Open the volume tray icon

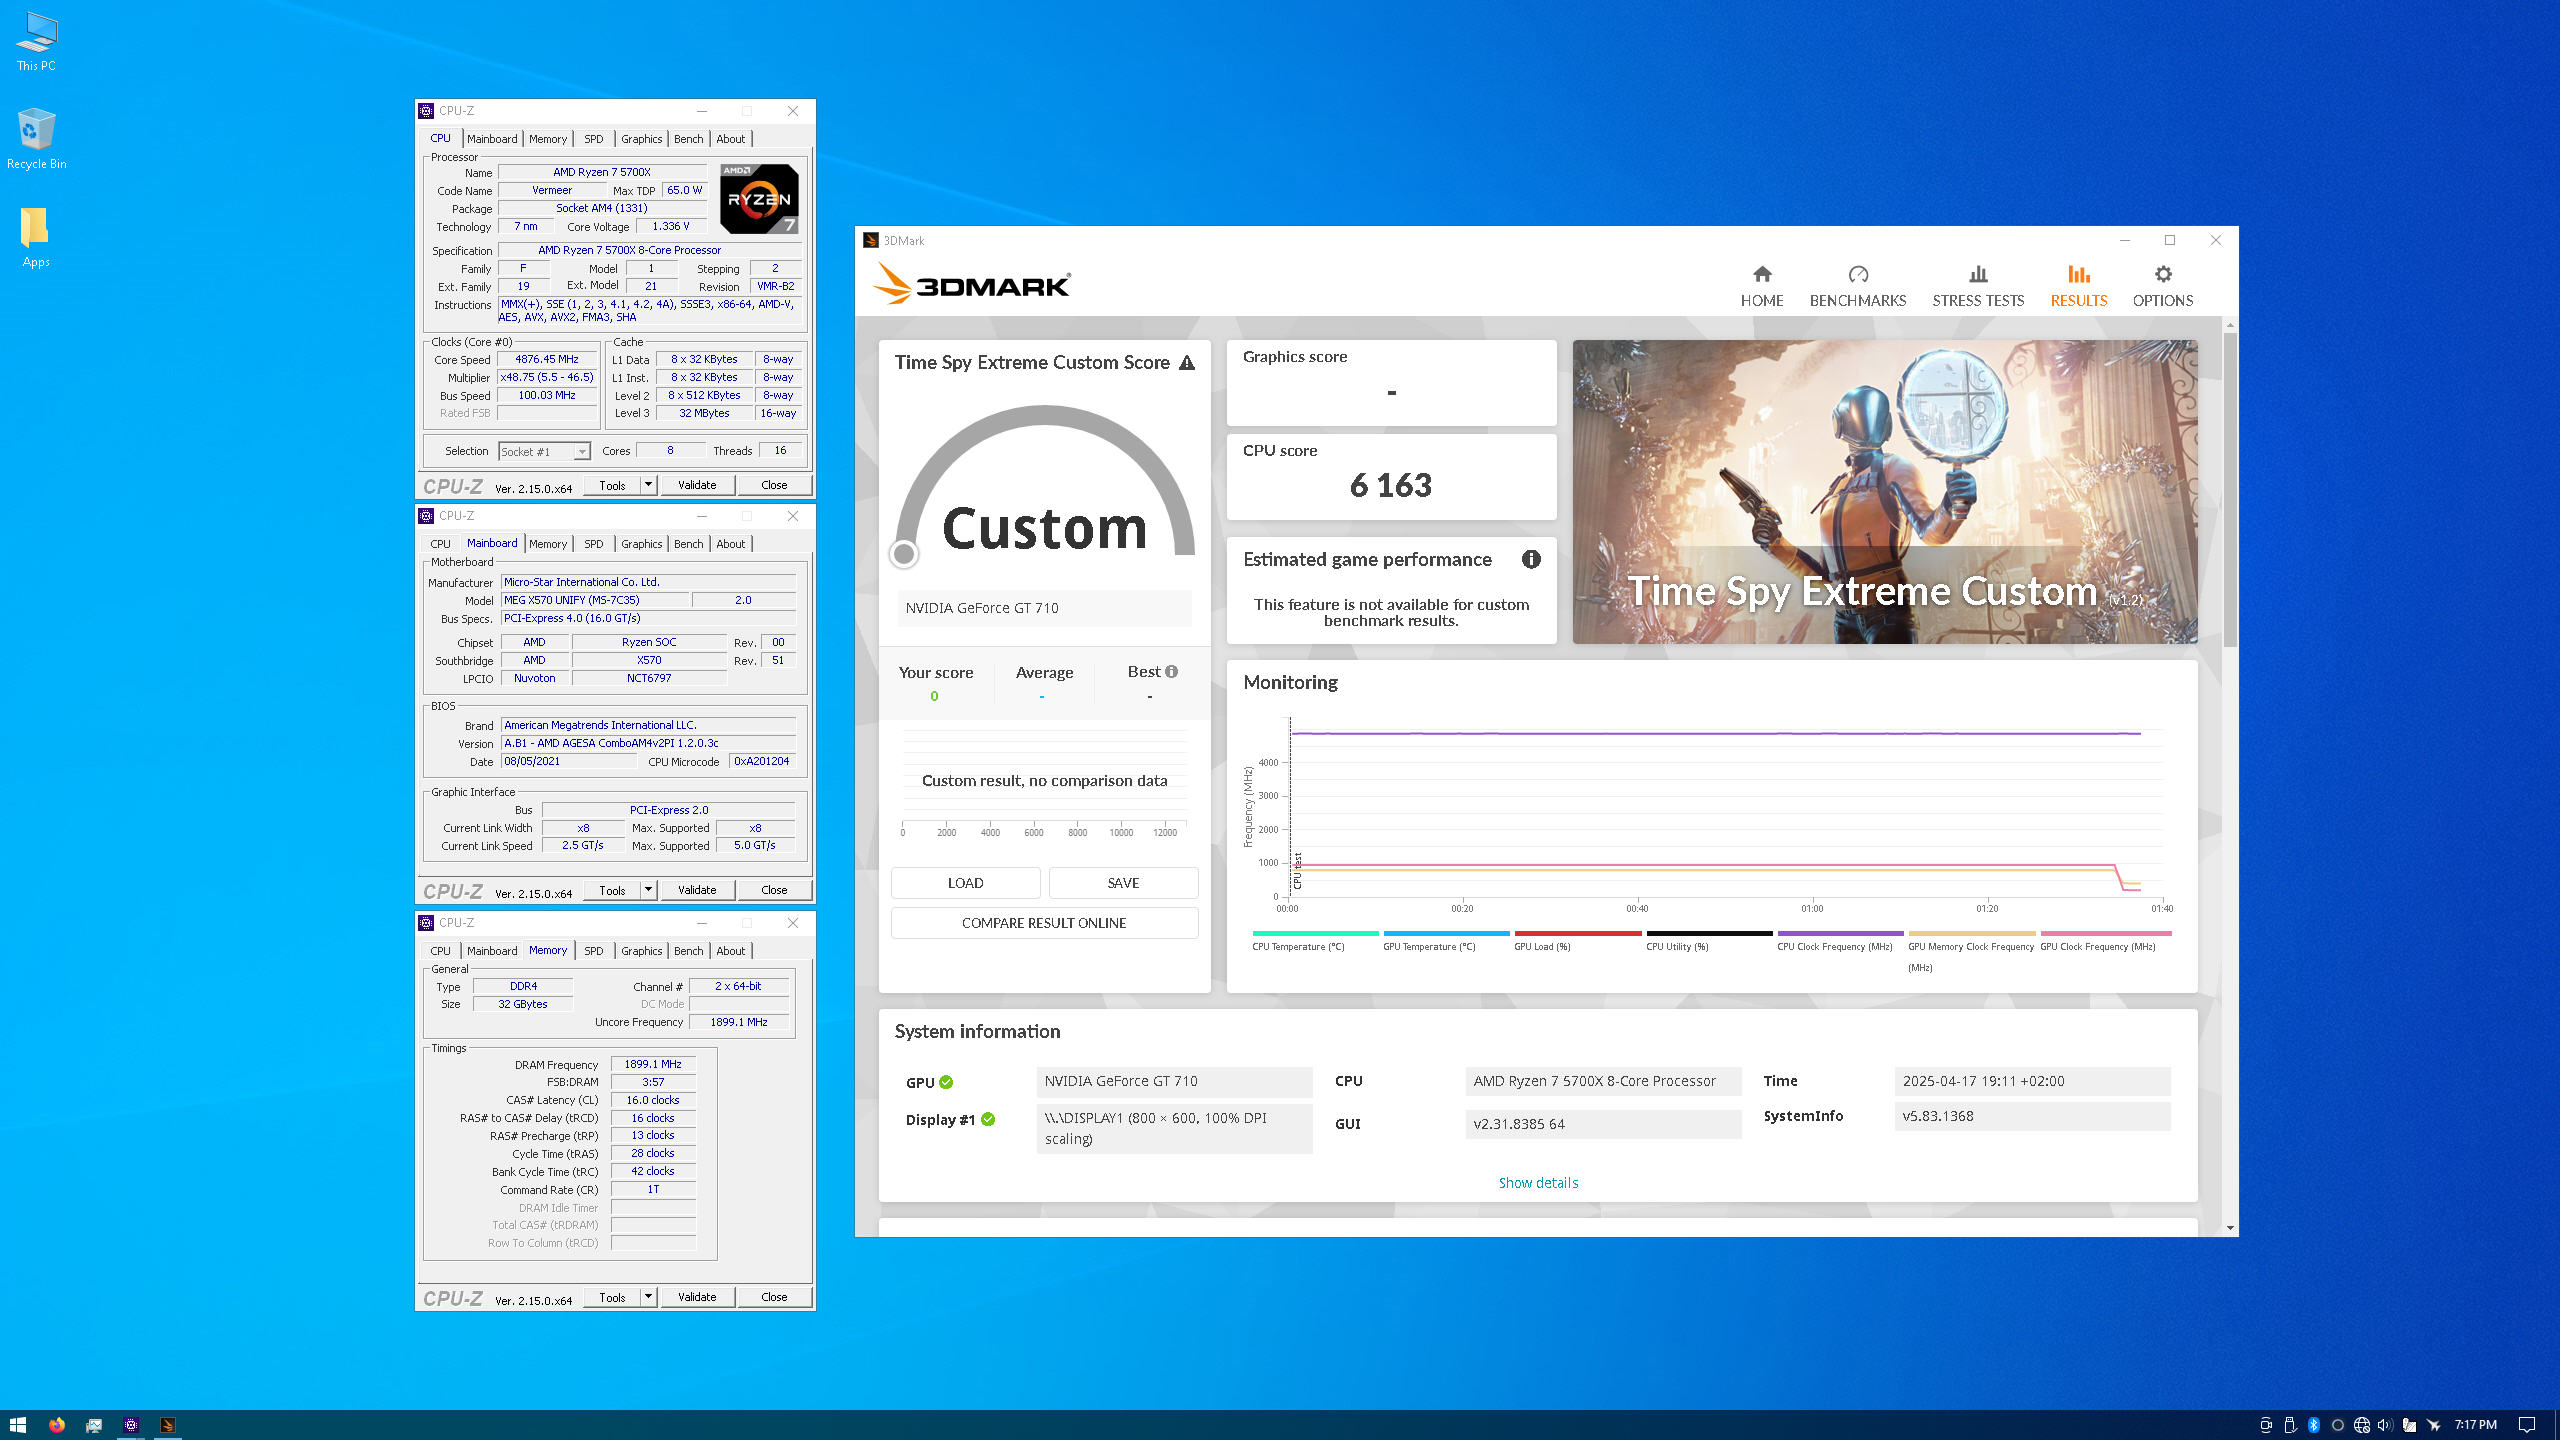click(x=2385, y=1425)
